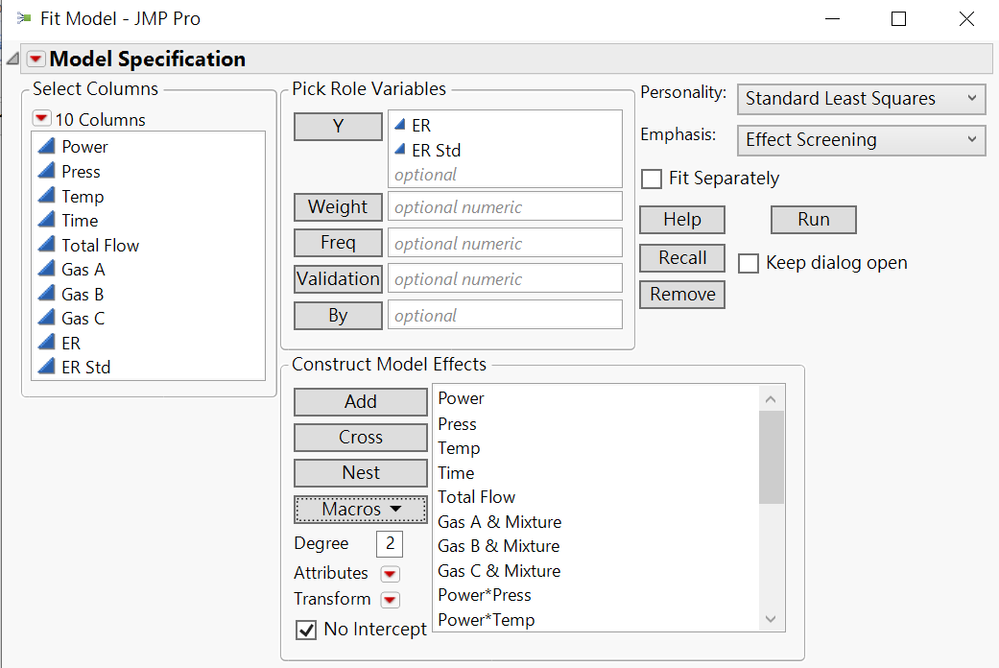Click the Attributes red triangle icon
The width and height of the screenshot is (999, 668).
click(x=390, y=574)
